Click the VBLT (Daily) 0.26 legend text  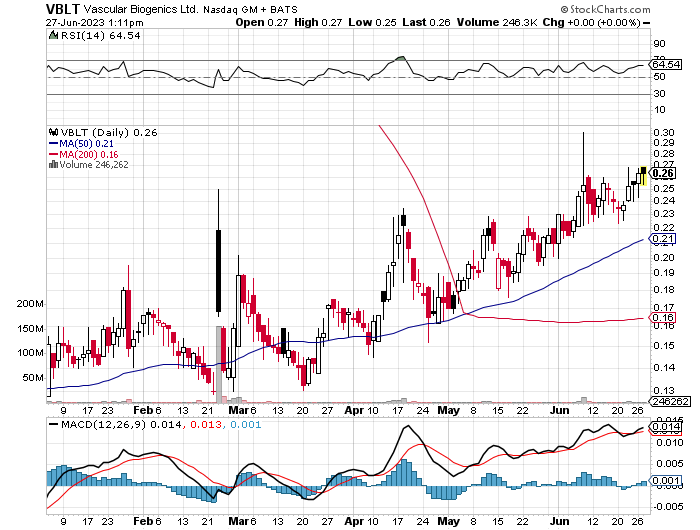click(x=109, y=133)
